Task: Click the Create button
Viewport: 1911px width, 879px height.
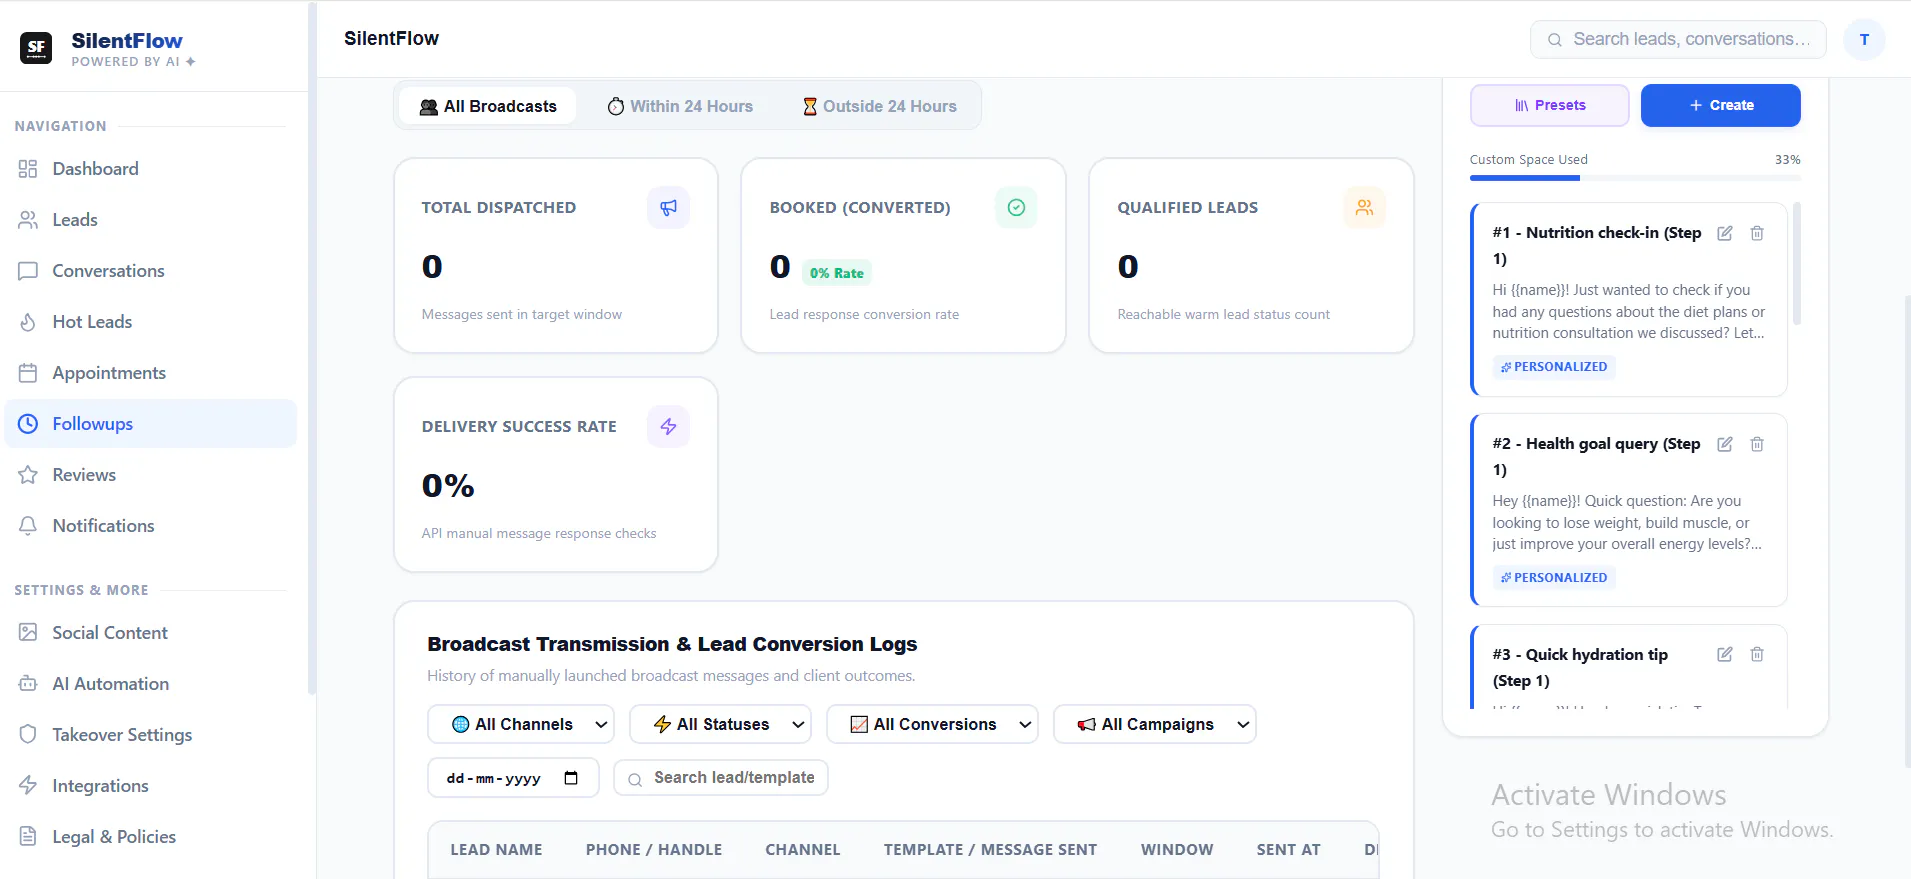Action: (1721, 105)
